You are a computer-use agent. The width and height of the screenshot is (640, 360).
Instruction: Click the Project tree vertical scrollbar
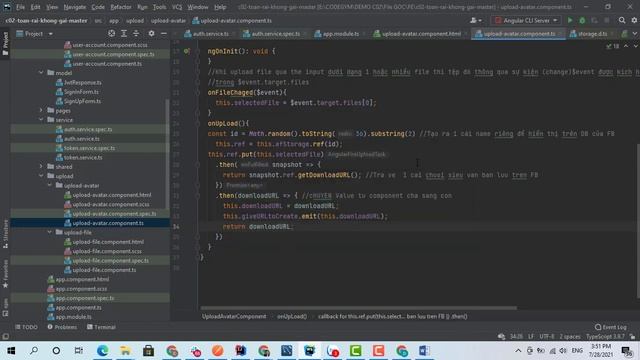[167, 153]
